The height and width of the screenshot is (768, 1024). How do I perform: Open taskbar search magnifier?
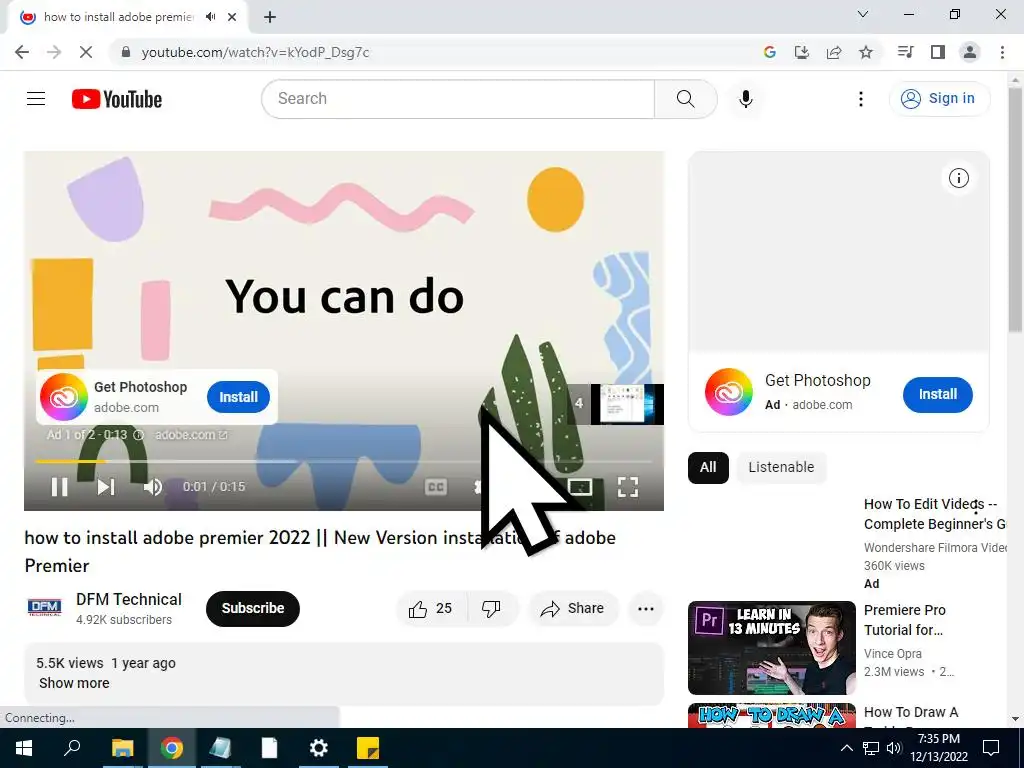72,748
